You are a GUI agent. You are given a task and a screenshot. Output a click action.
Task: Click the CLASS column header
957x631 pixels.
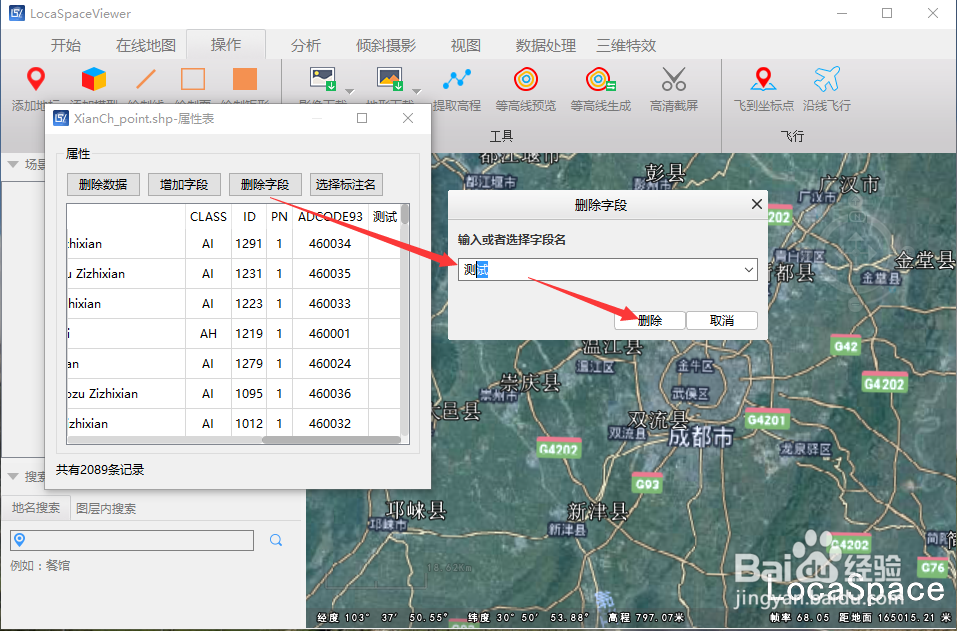tap(208, 217)
